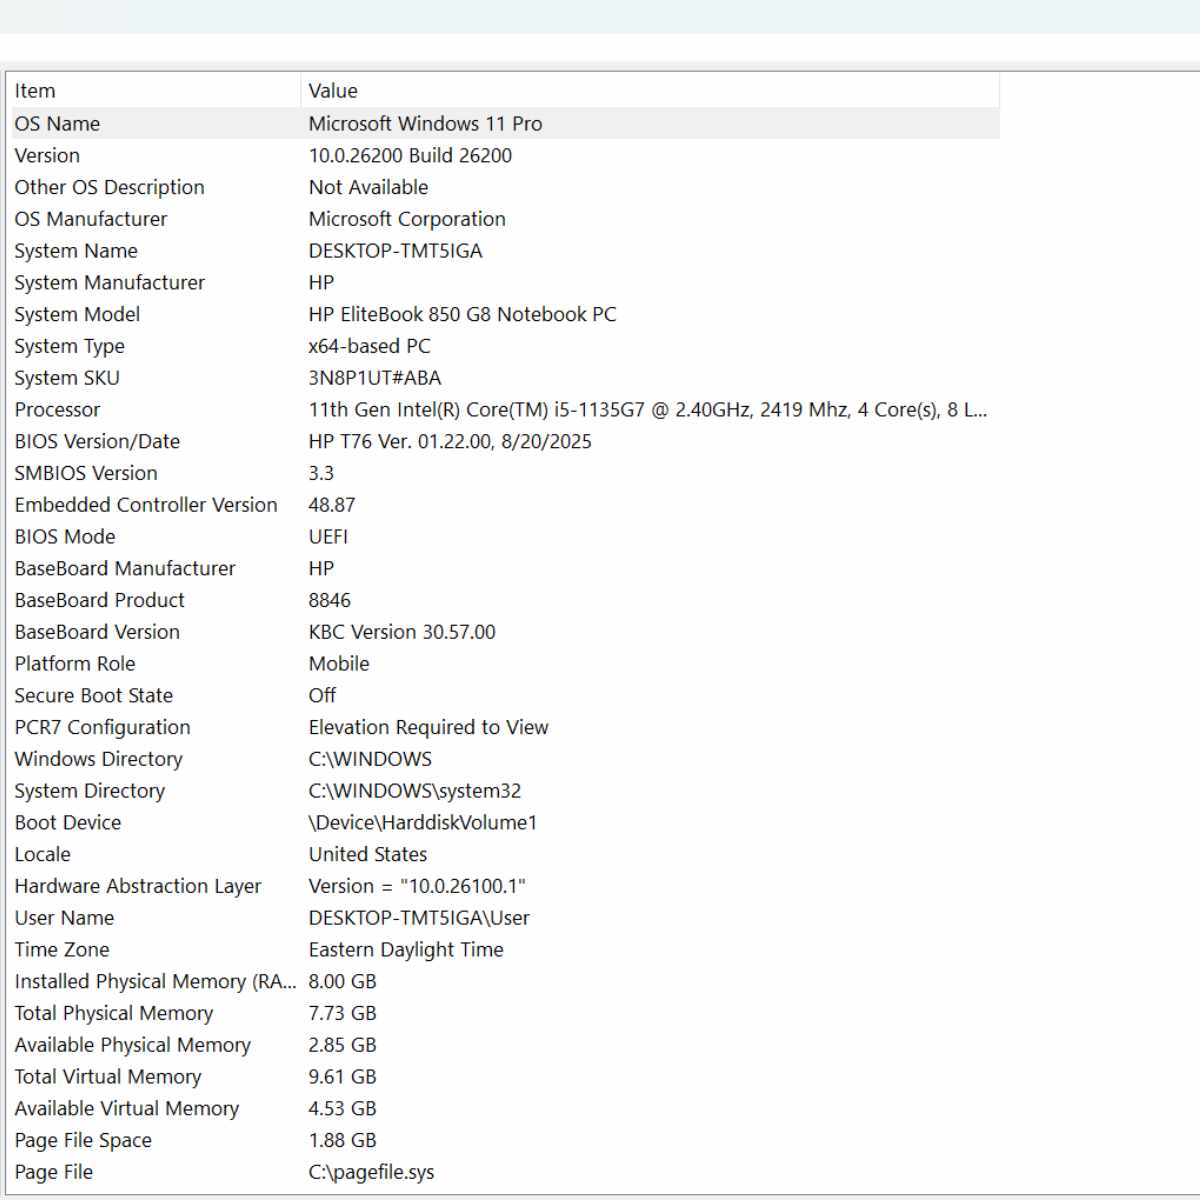Select the System Type row label
Image resolution: width=1200 pixels, height=1200 pixels.
point(69,347)
